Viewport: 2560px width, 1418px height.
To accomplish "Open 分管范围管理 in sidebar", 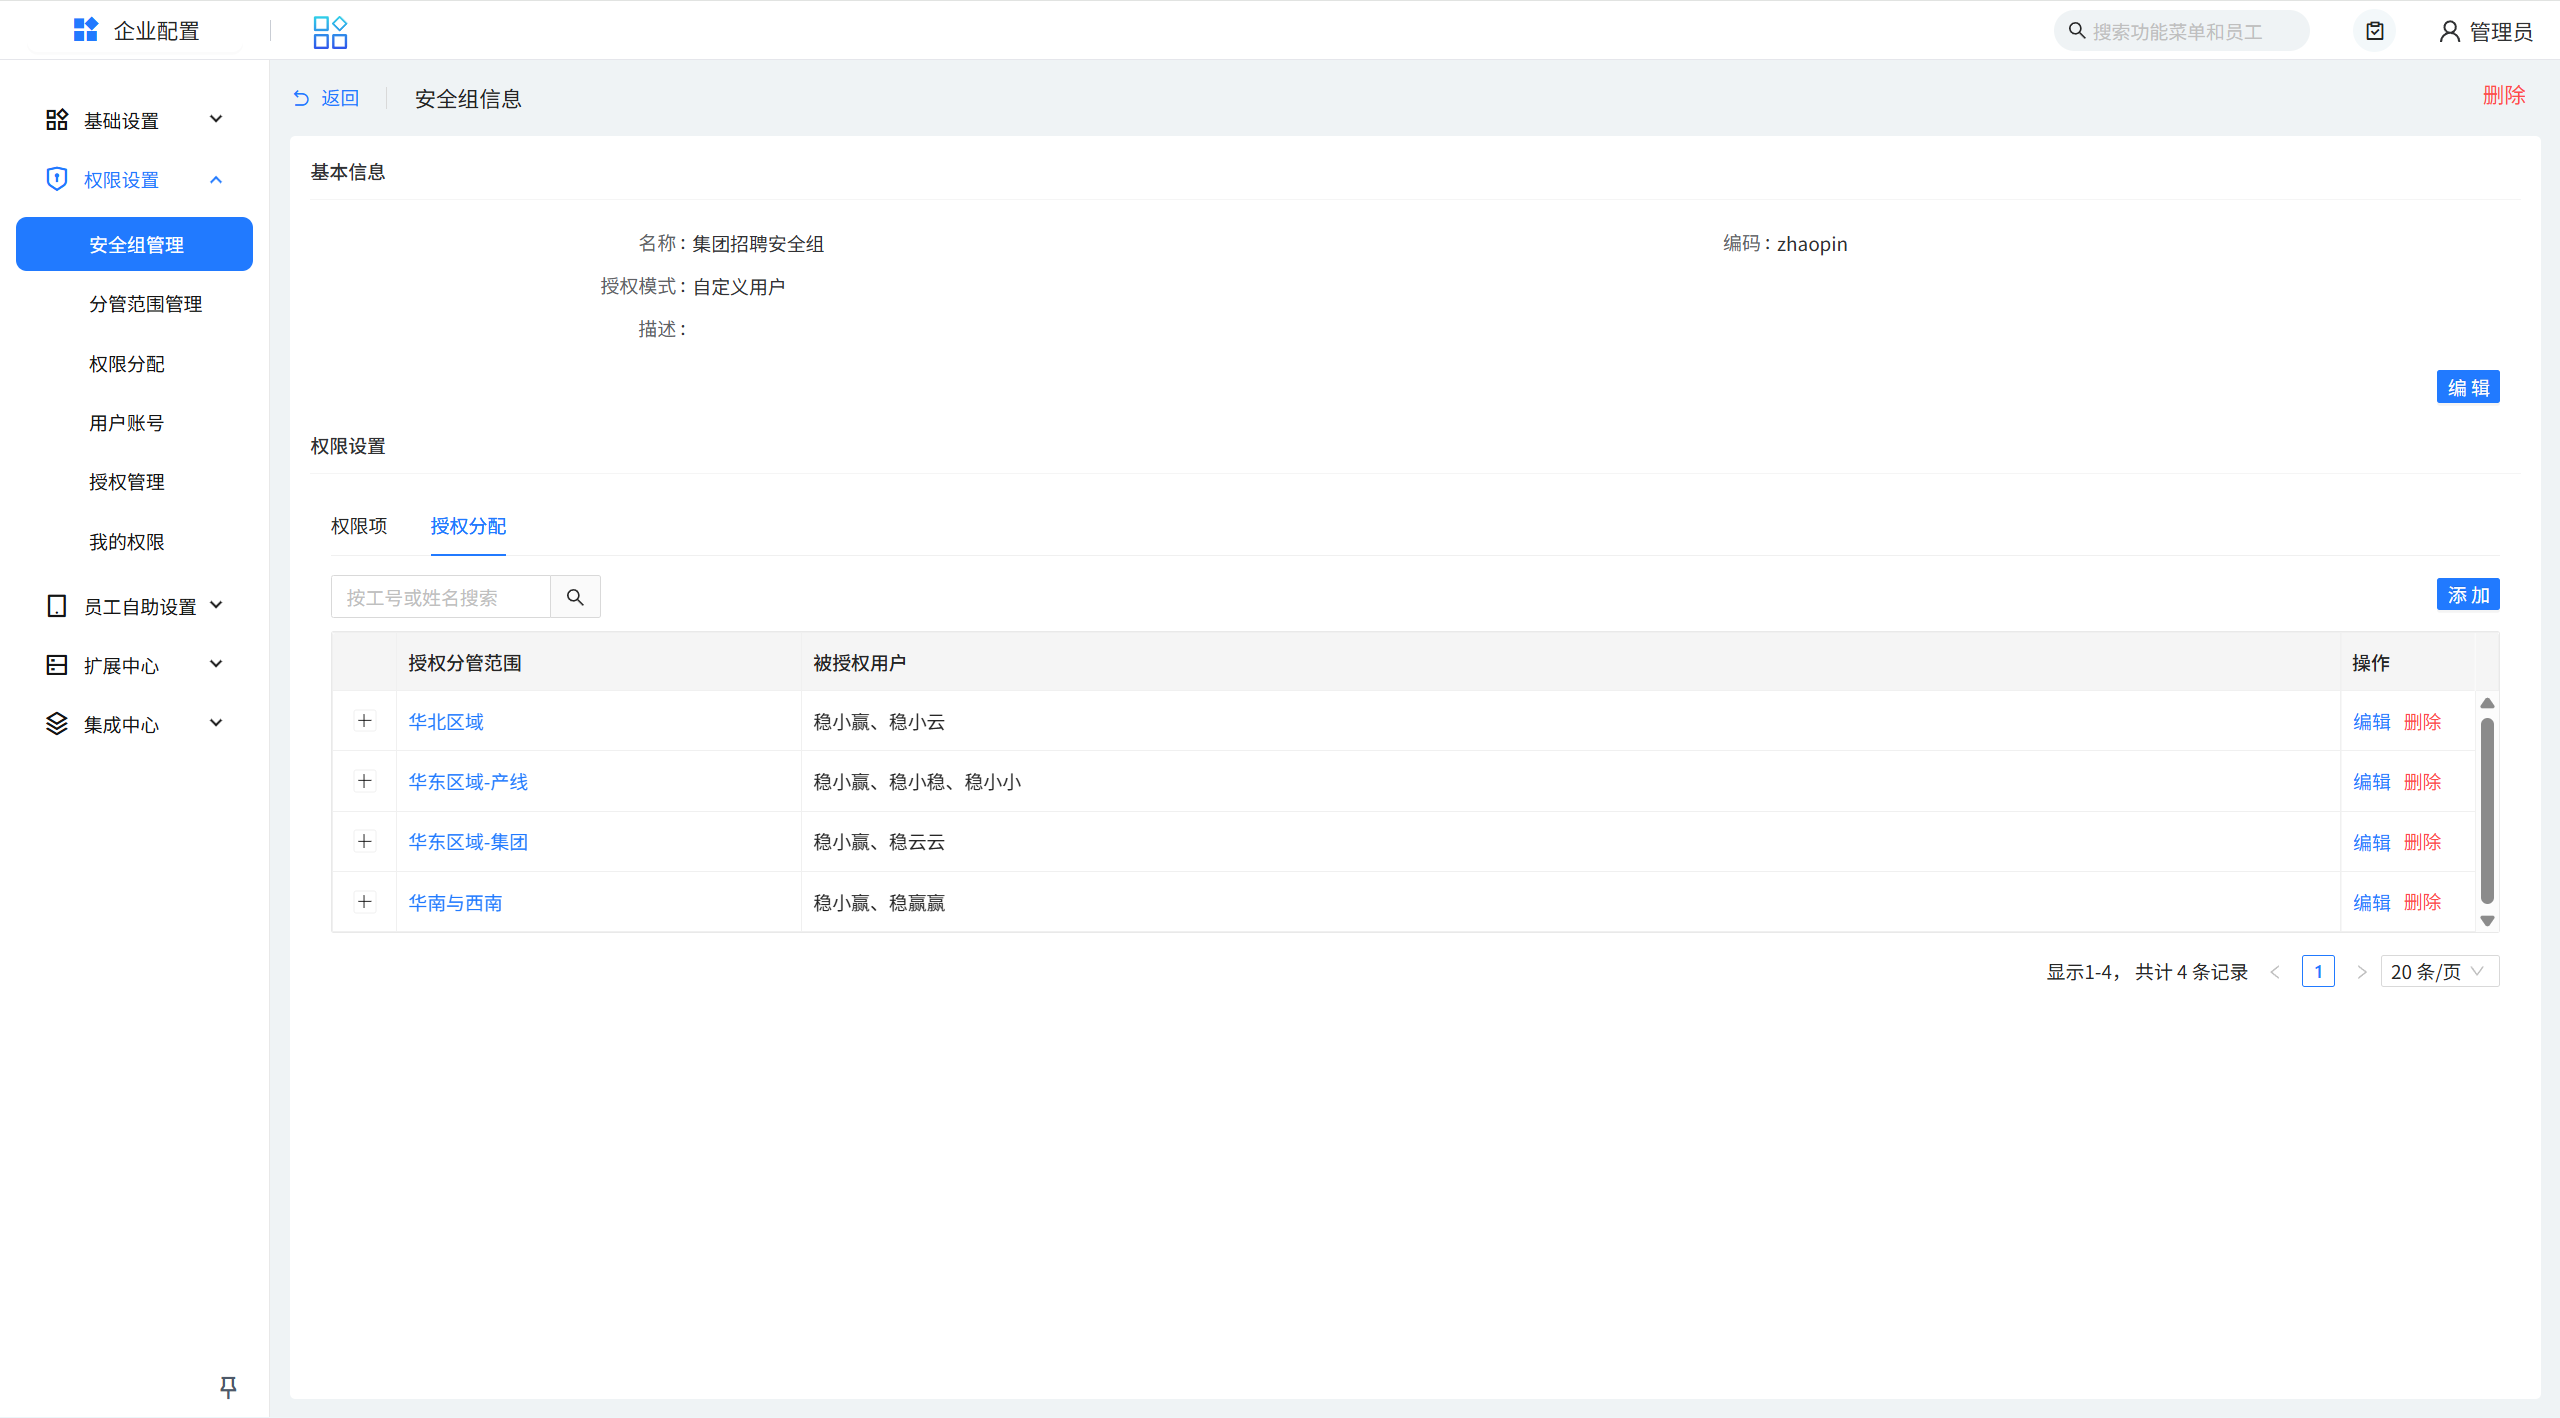I will 146,304.
